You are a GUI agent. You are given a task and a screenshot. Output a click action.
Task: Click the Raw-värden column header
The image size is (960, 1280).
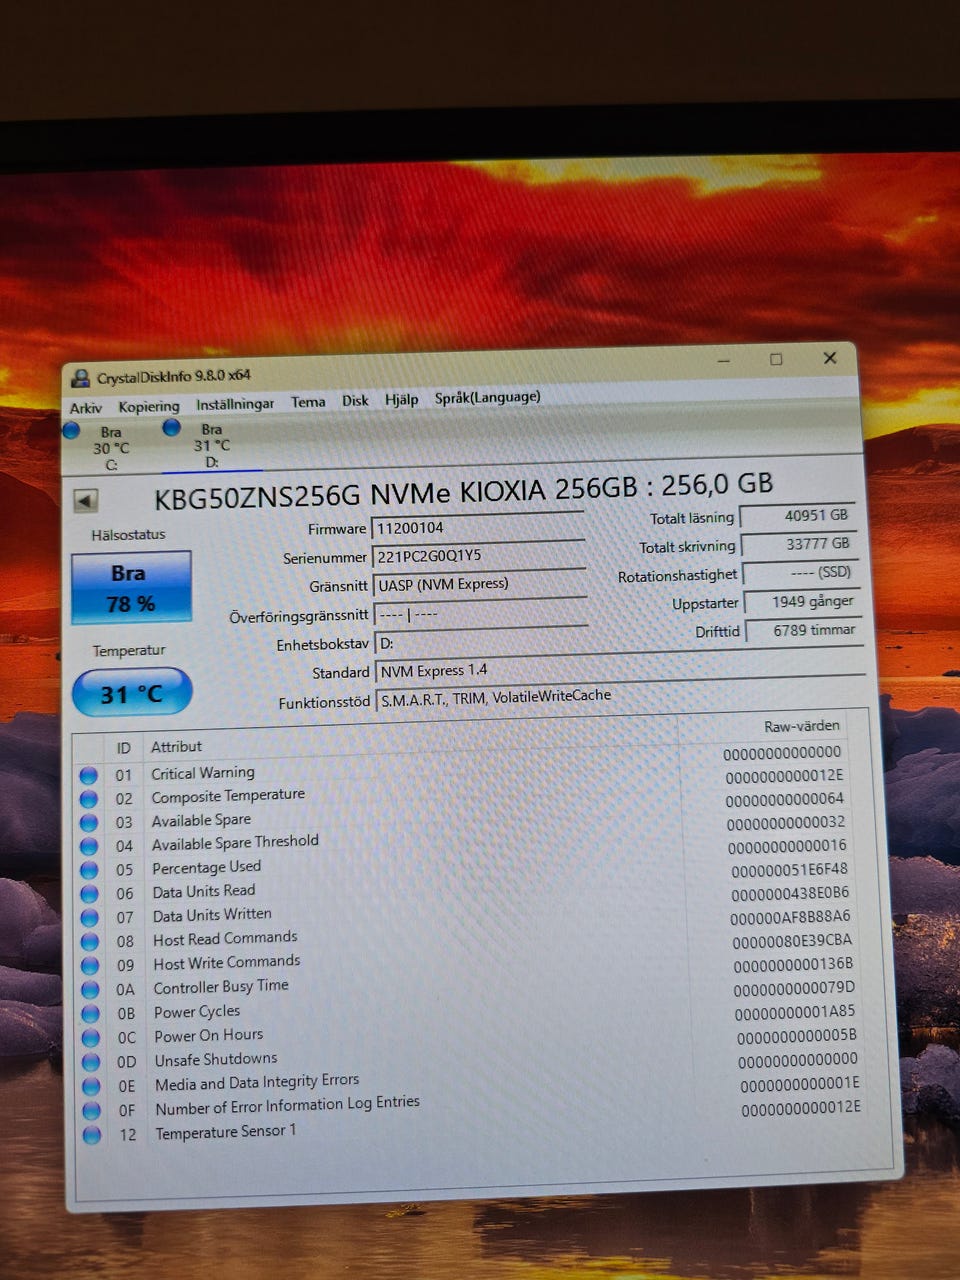(802, 726)
